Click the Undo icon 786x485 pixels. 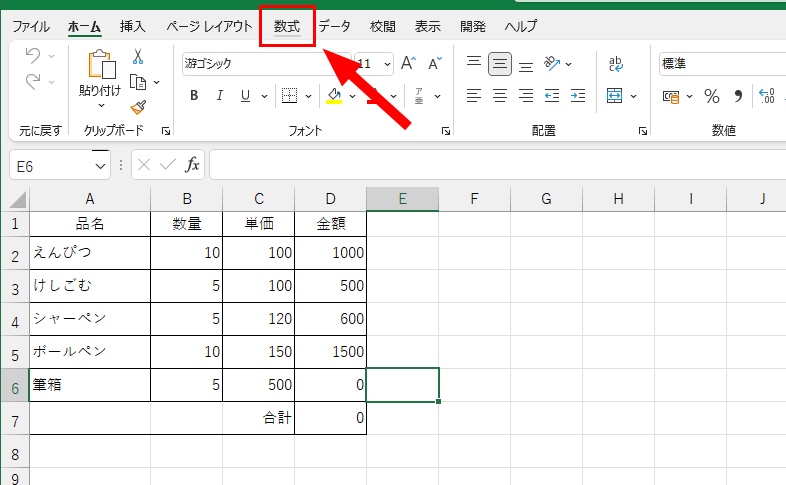pyautogui.click(x=33, y=55)
